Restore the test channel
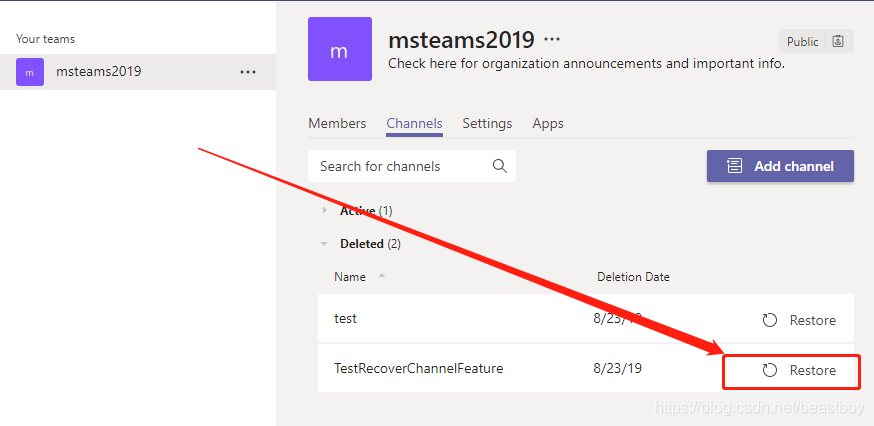The width and height of the screenshot is (874, 426). tap(799, 320)
